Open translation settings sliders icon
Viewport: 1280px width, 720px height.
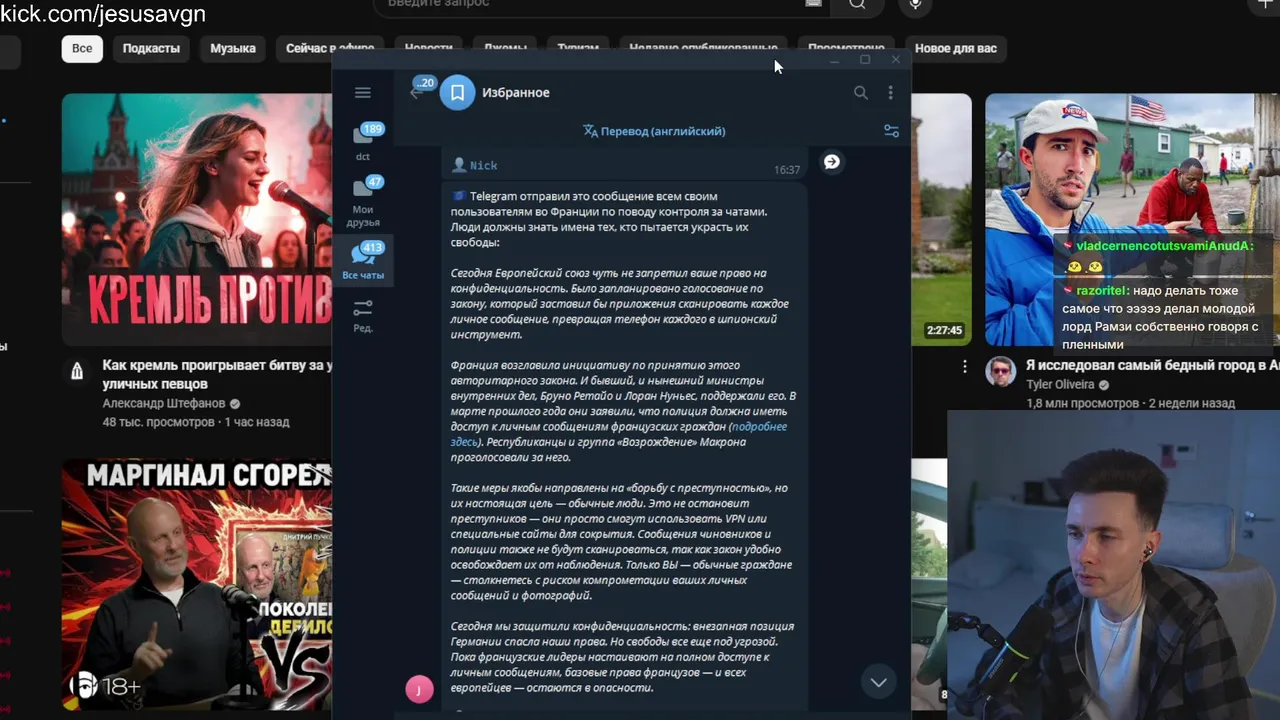(891, 131)
